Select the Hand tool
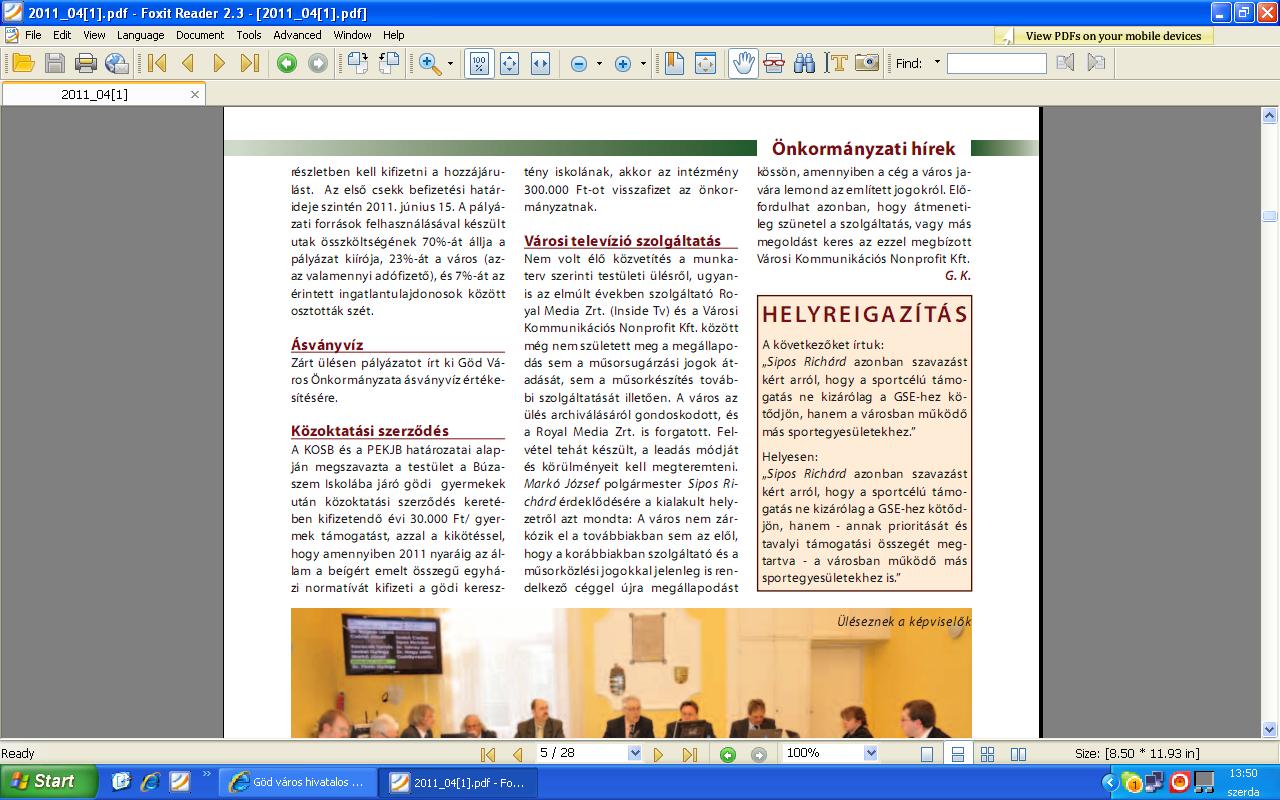This screenshot has height=800, width=1280. 742,64
